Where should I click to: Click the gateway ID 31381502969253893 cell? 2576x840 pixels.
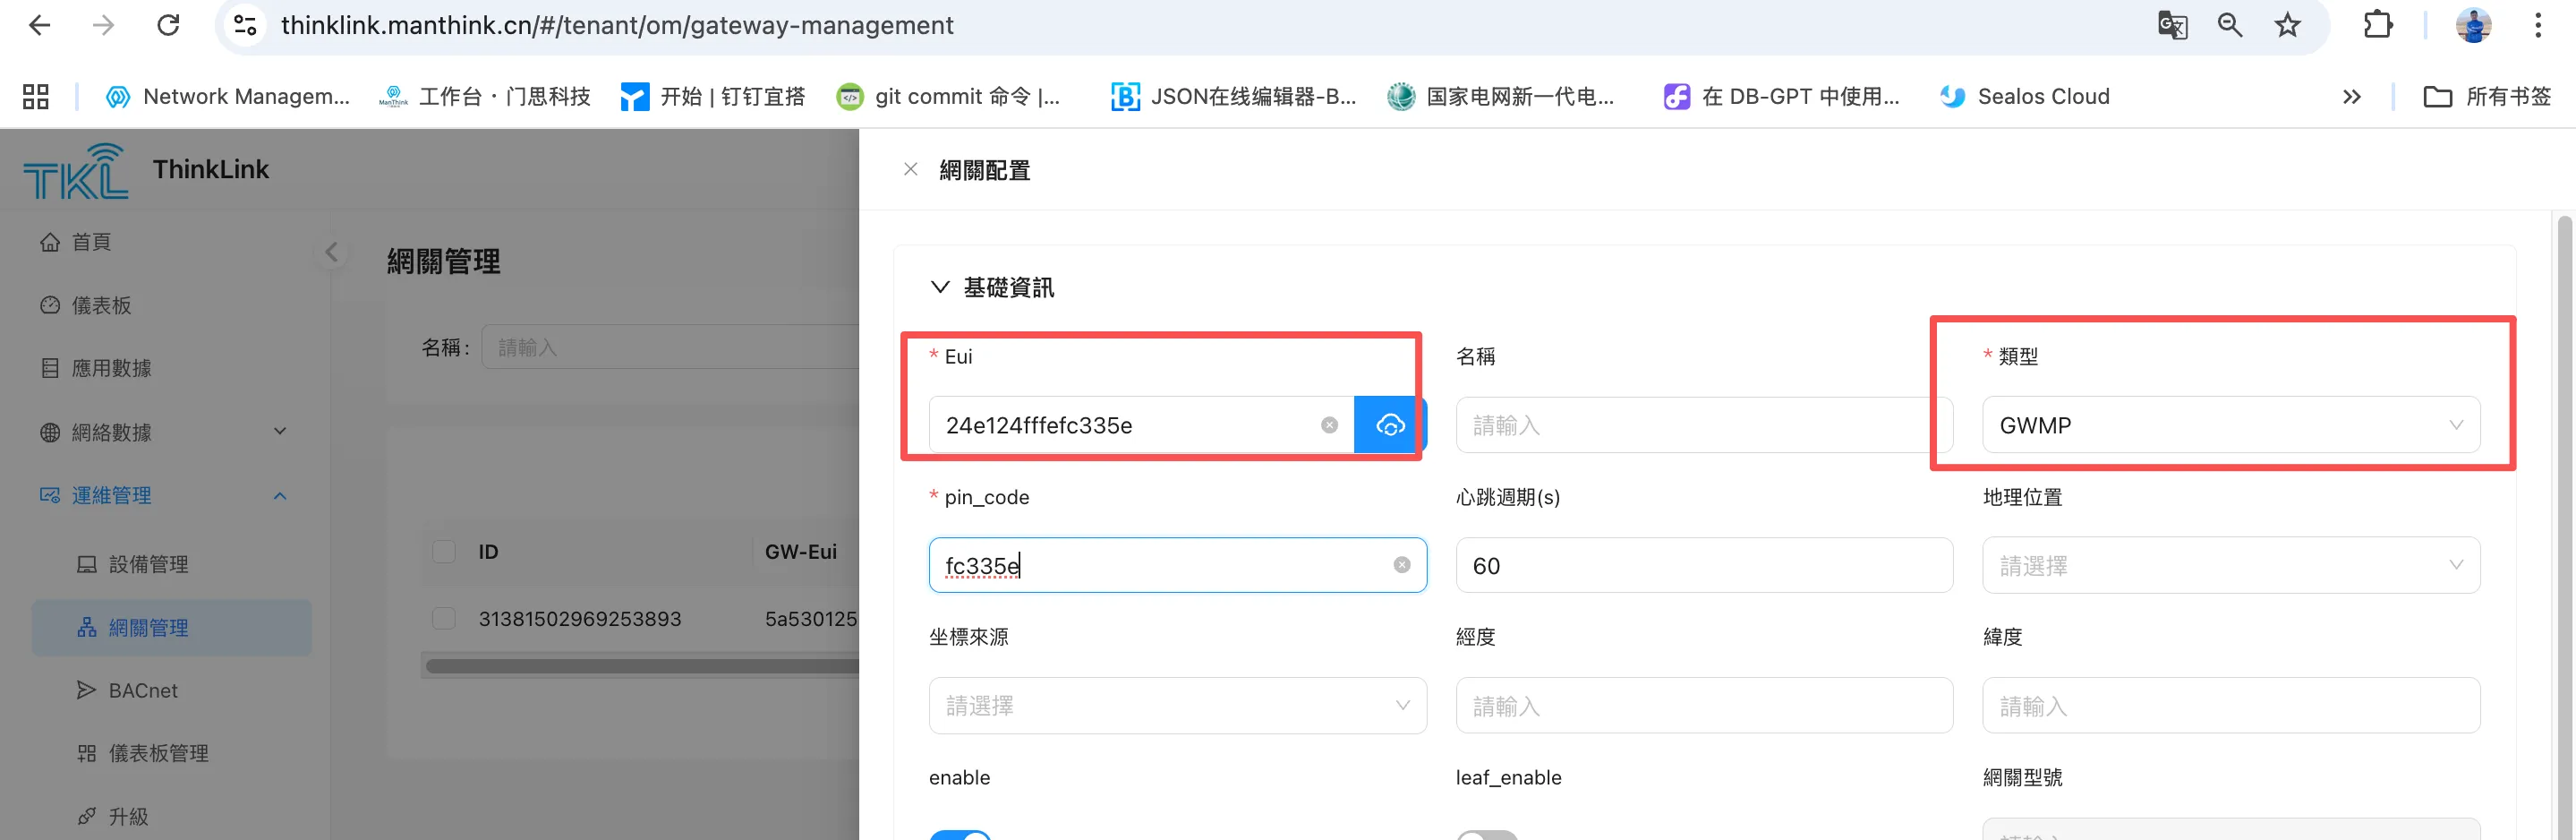click(x=580, y=619)
